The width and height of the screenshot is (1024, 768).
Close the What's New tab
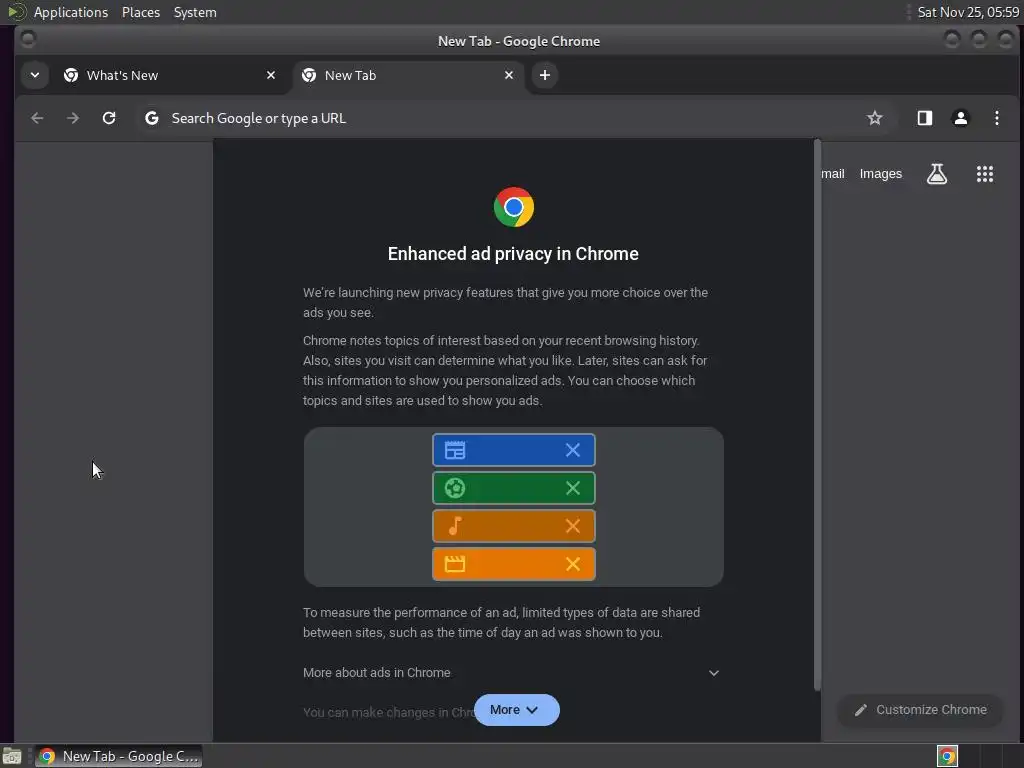pos(271,75)
